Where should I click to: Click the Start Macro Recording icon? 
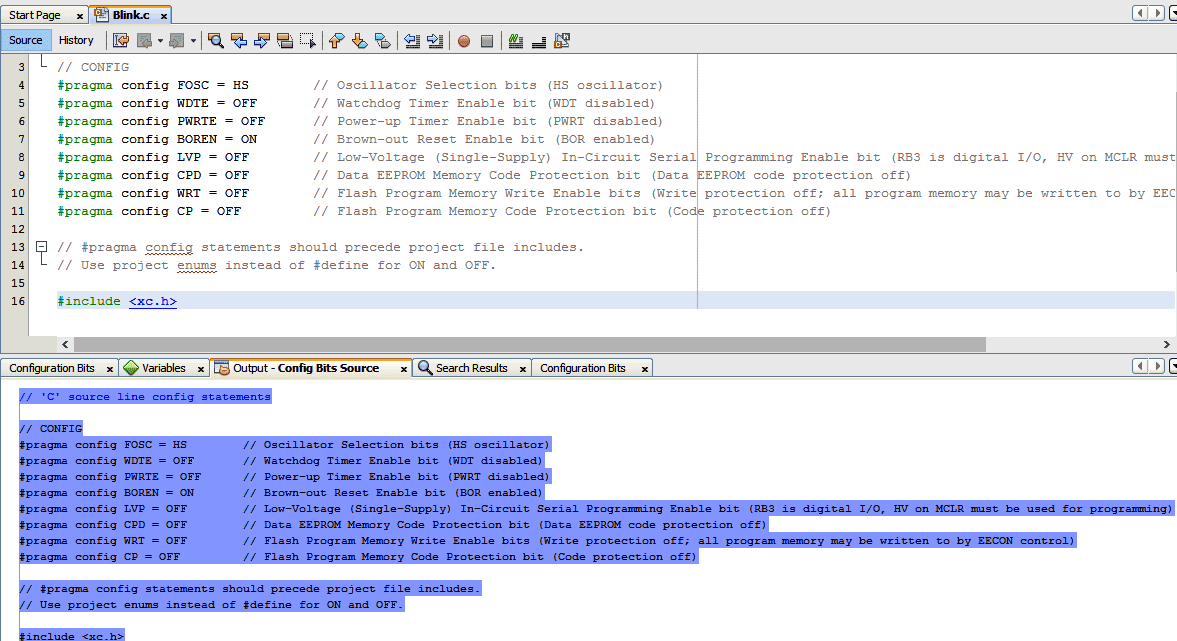click(x=461, y=40)
